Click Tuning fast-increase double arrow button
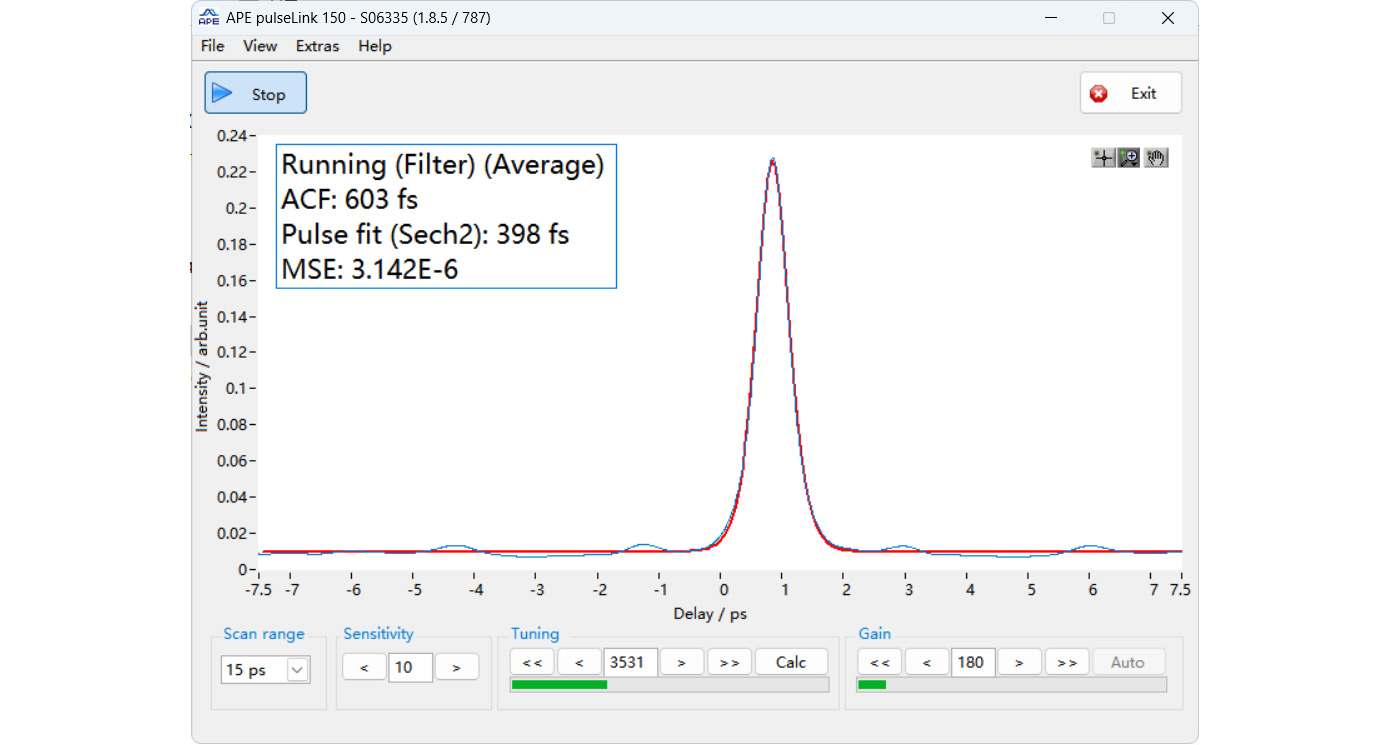Screen dimensions: 1390x745 [729, 662]
